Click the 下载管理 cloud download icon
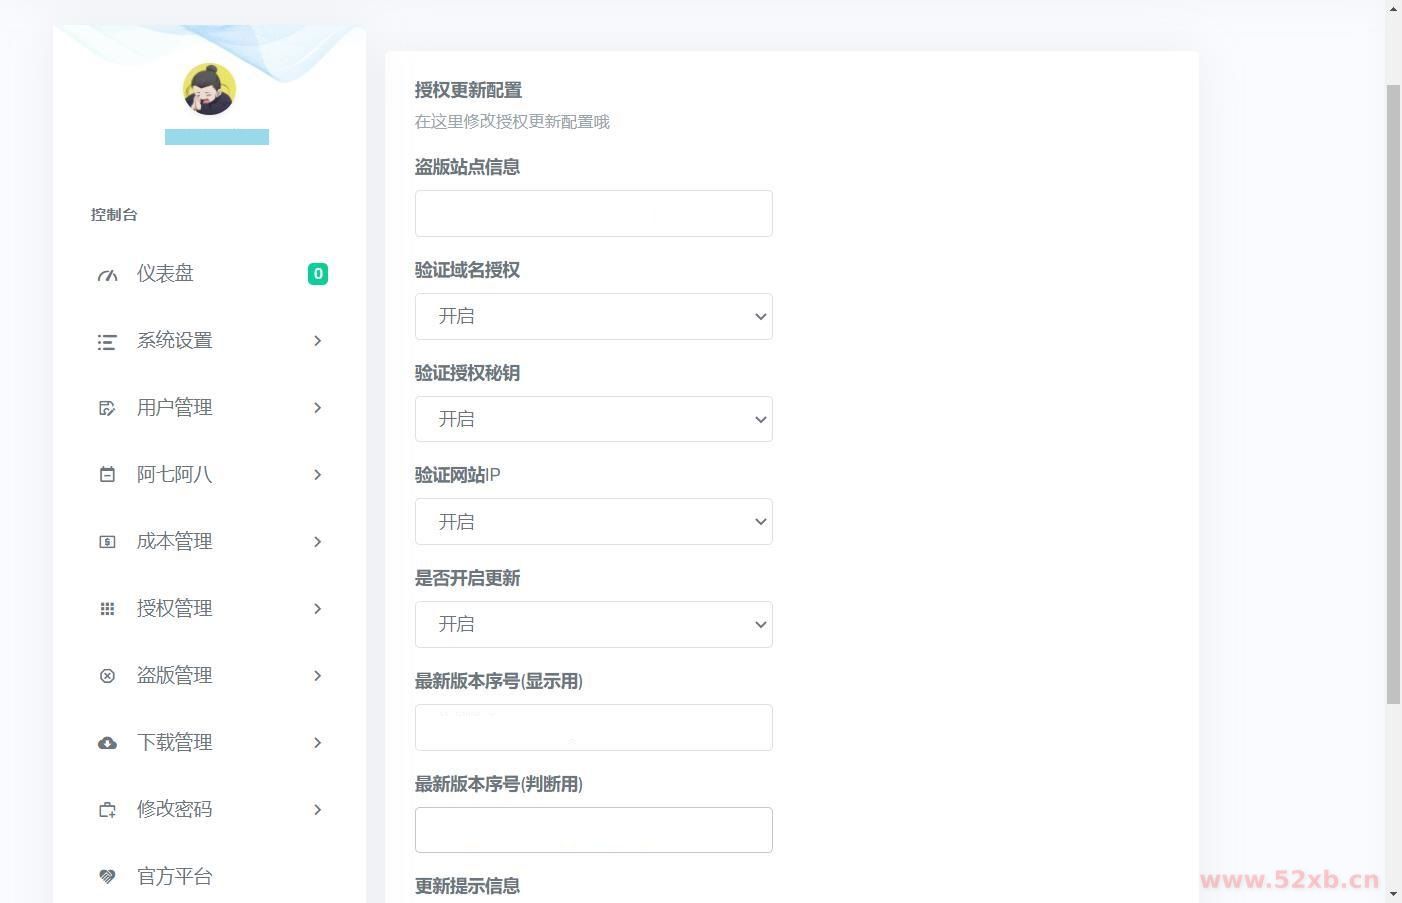 [x=107, y=743]
